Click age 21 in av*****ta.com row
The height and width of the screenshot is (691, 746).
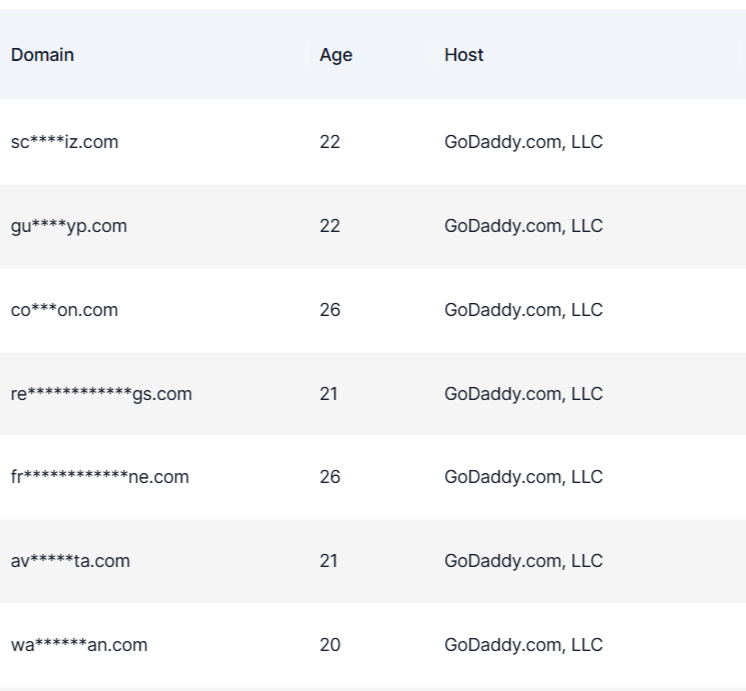pos(329,561)
